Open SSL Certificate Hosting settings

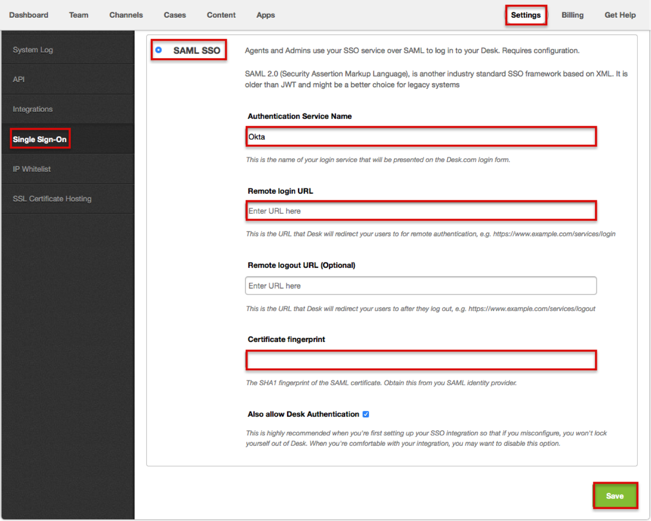click(52, 199)
